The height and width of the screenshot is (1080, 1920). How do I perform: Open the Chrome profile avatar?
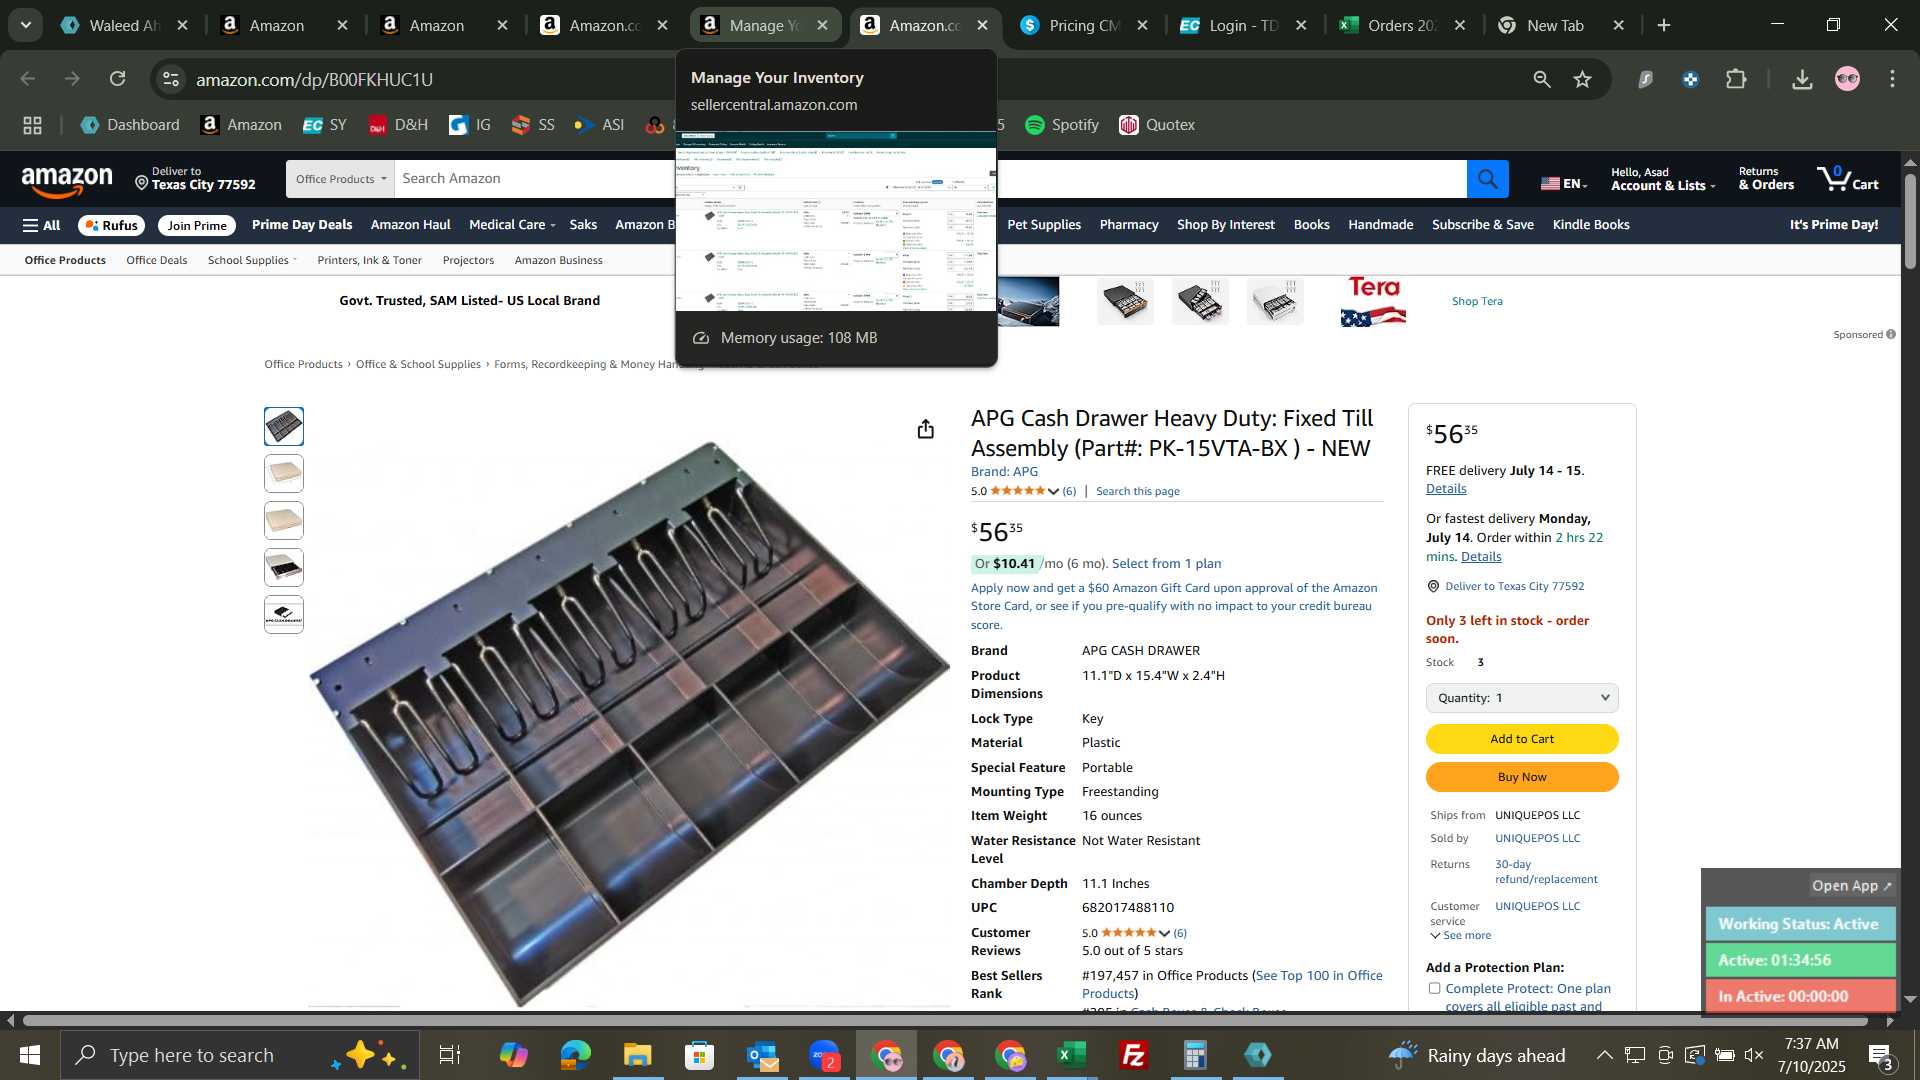point(1847,79)
